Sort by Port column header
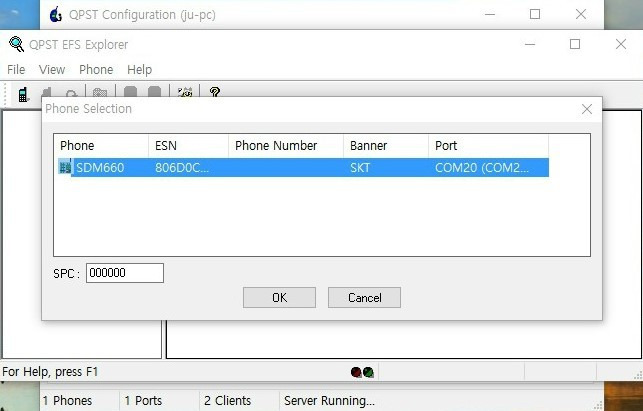This screenshot has height=411, width=643. pos(488,146)
